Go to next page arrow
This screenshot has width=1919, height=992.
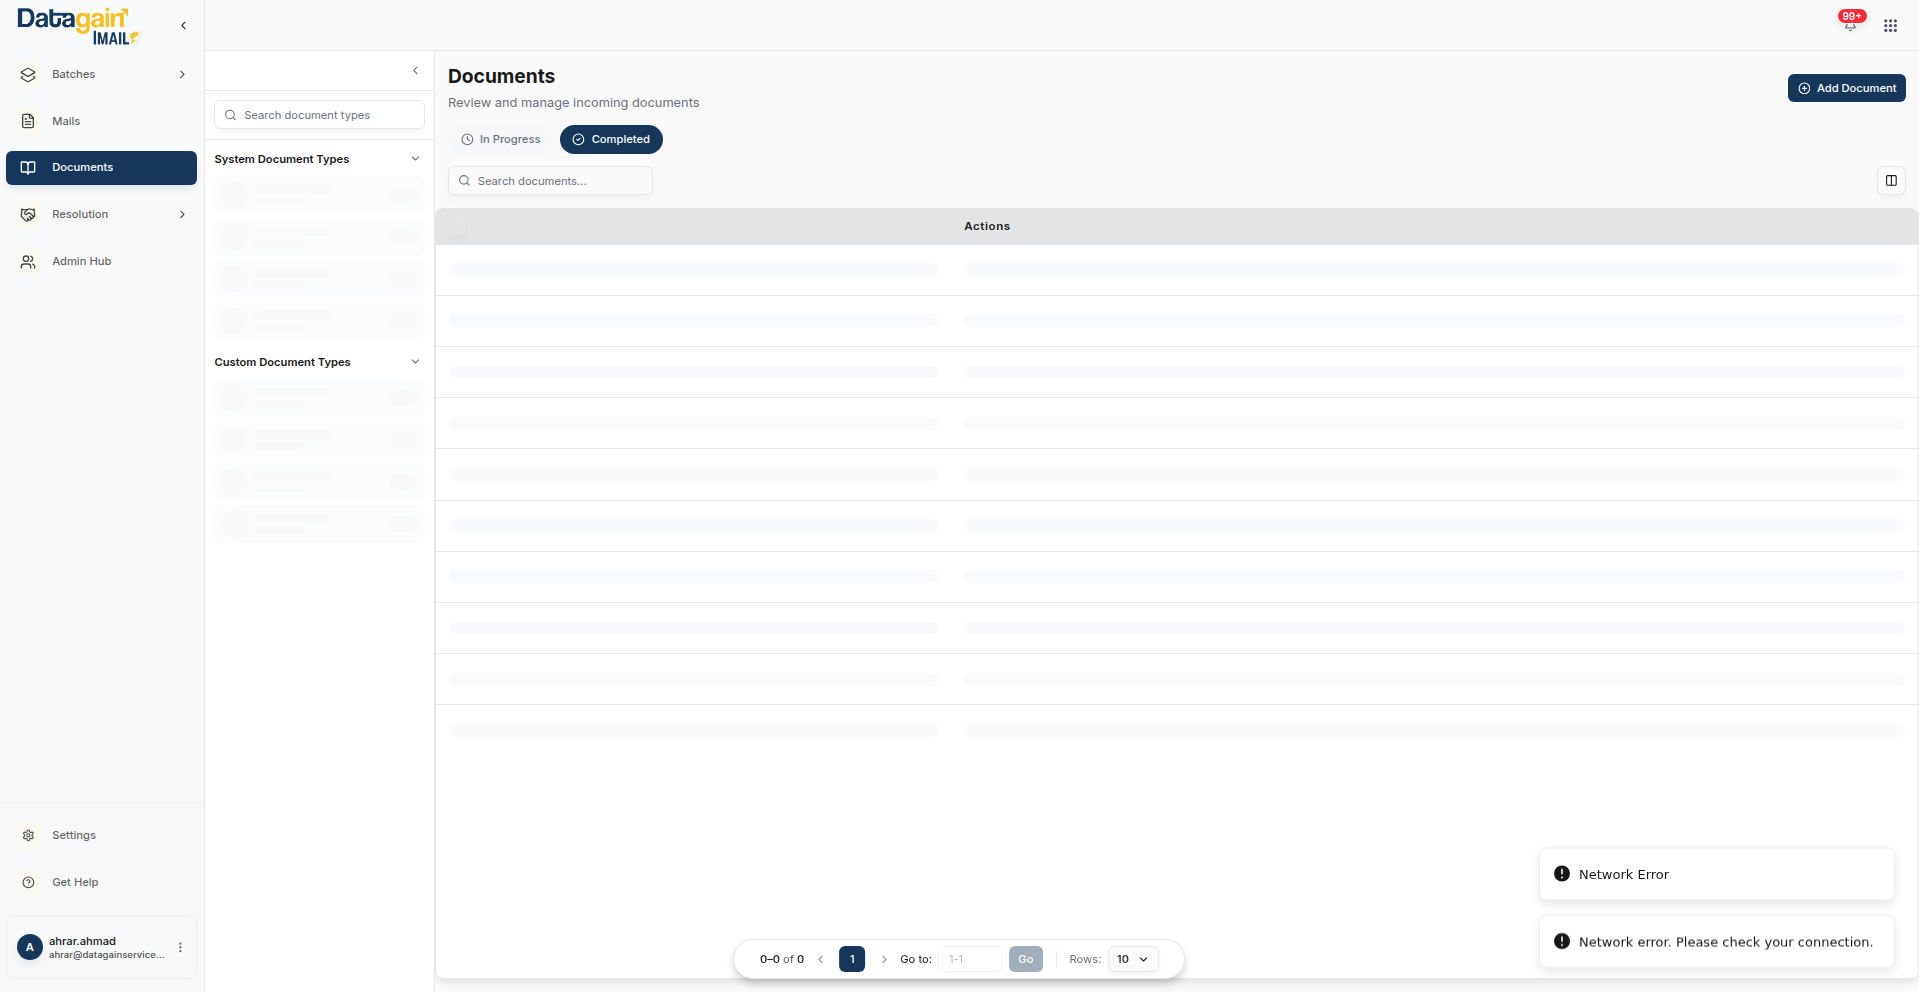884,959
